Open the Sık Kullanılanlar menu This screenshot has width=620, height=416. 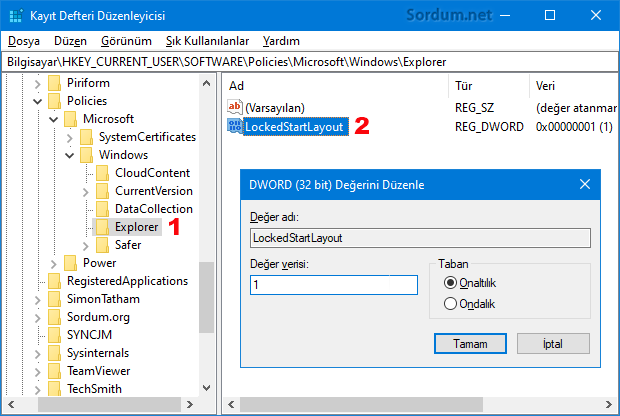click(x=207, y=41)
